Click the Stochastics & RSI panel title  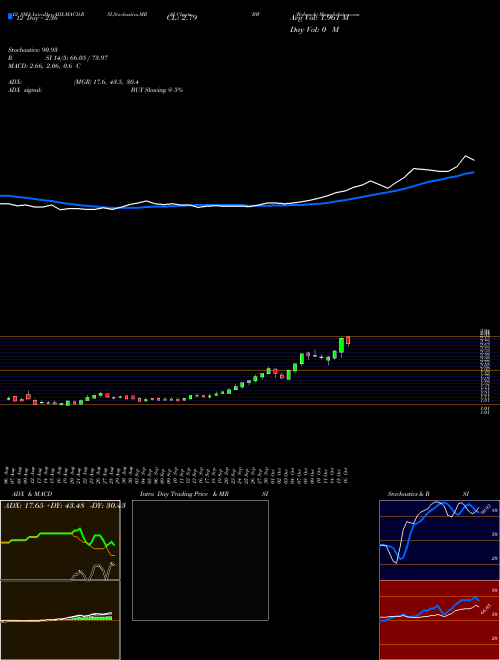tap(428, 494)
